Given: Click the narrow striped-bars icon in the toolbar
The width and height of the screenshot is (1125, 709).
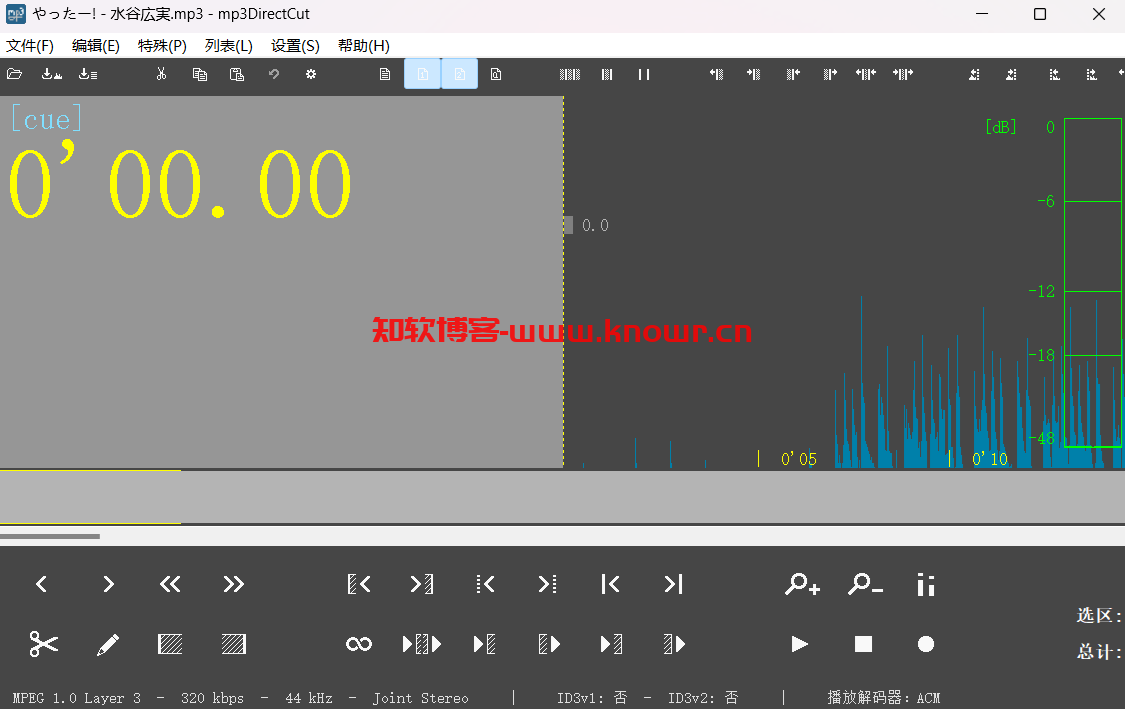Looking at the screenshot, I should 607,74.
